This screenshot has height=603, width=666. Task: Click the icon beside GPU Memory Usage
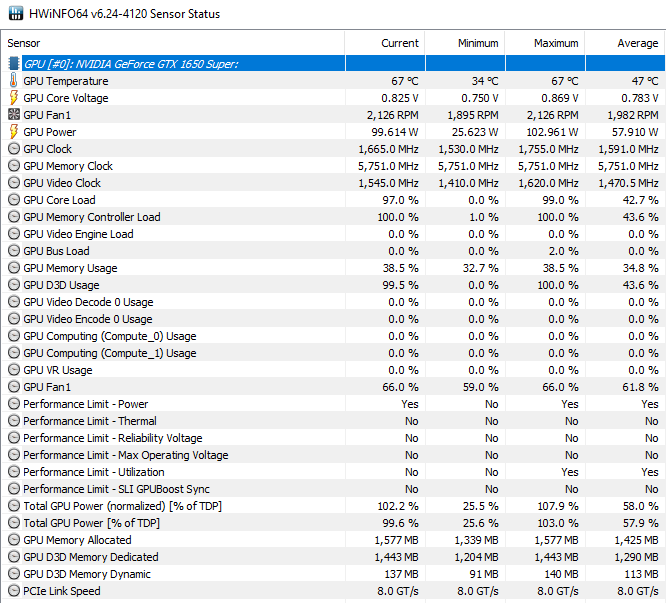pos(14,268)
